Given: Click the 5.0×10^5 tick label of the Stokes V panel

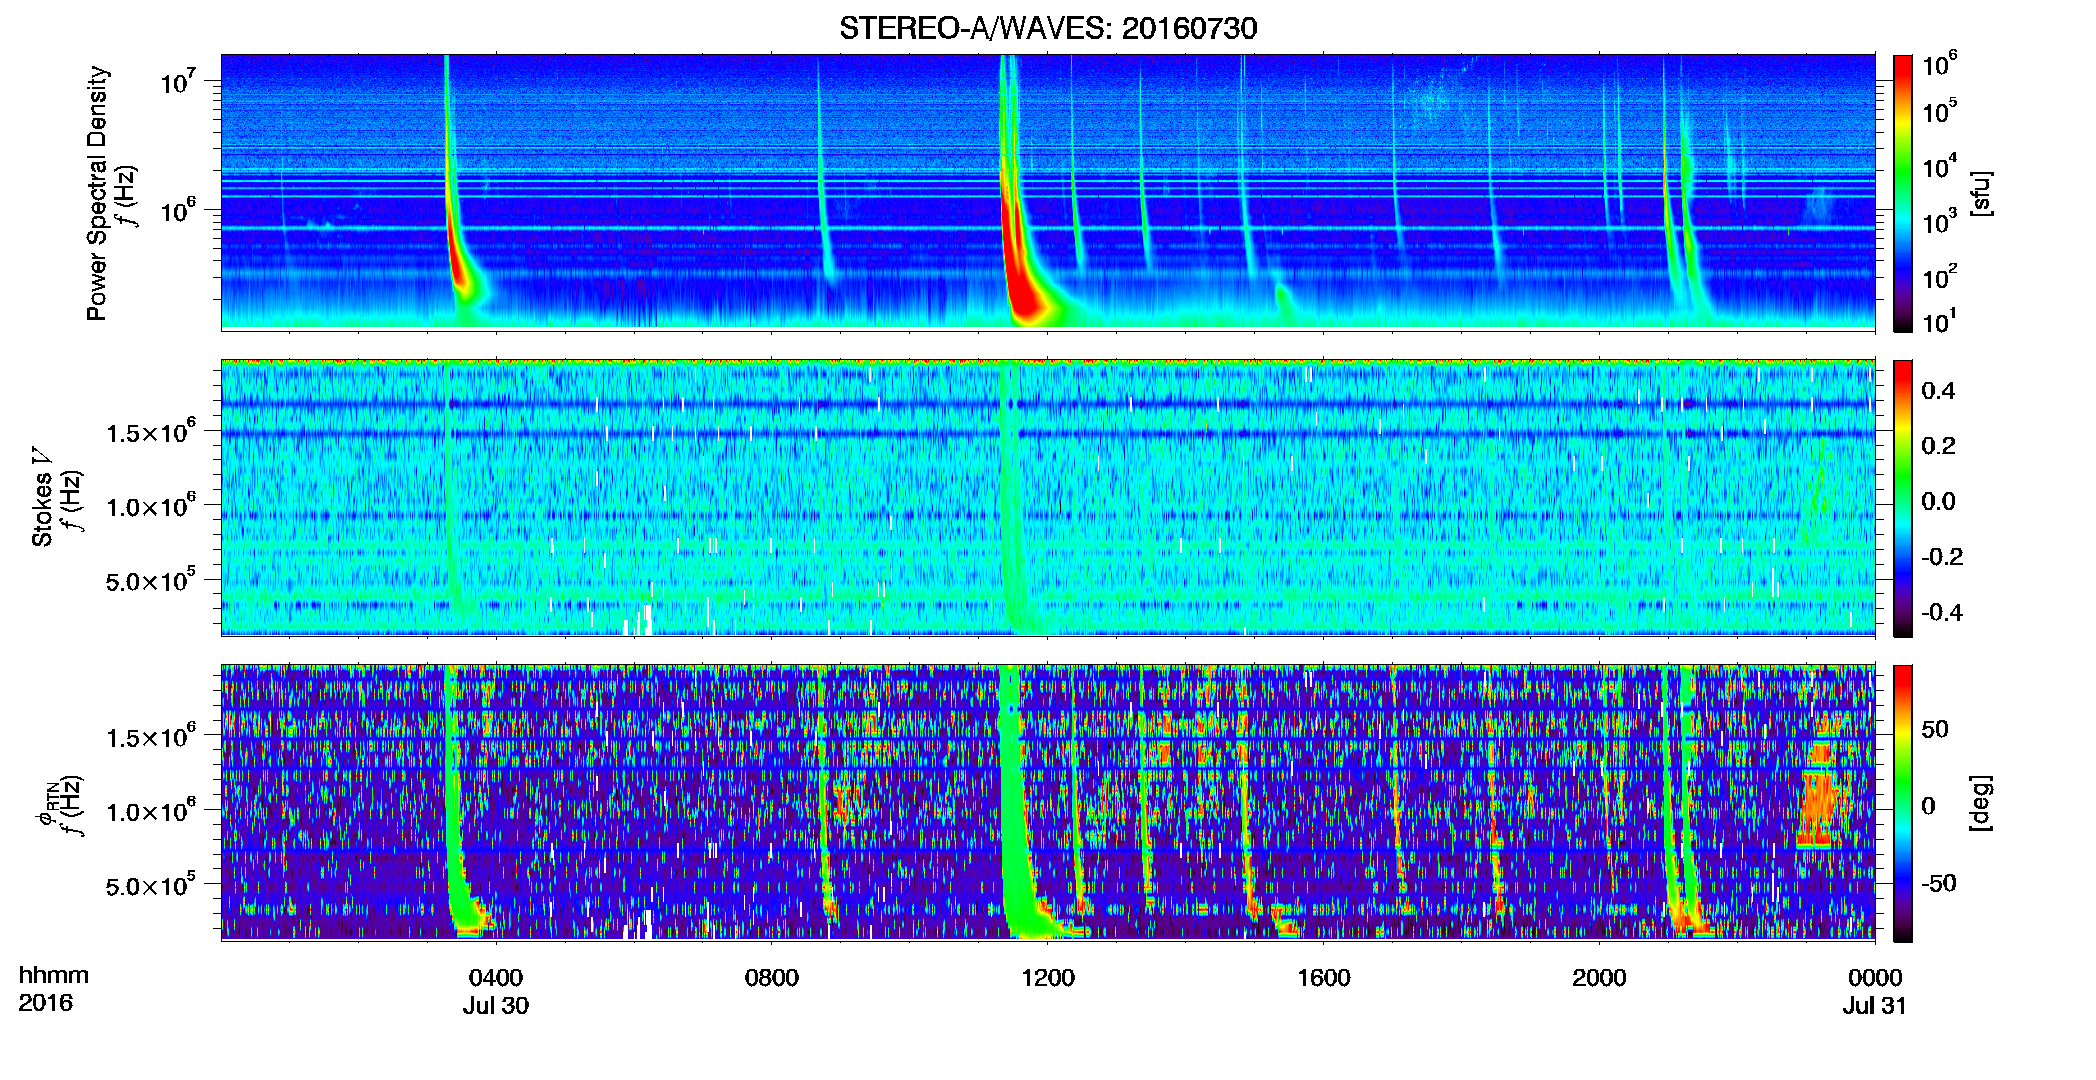Looking at the screenshot, I should 152,581.
